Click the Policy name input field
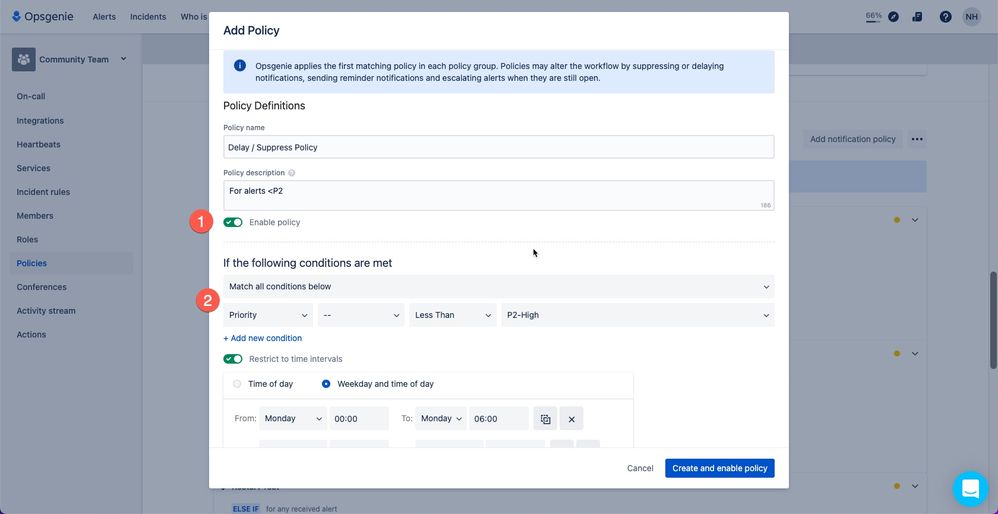 pyautogui.click(x=499, y=147)
